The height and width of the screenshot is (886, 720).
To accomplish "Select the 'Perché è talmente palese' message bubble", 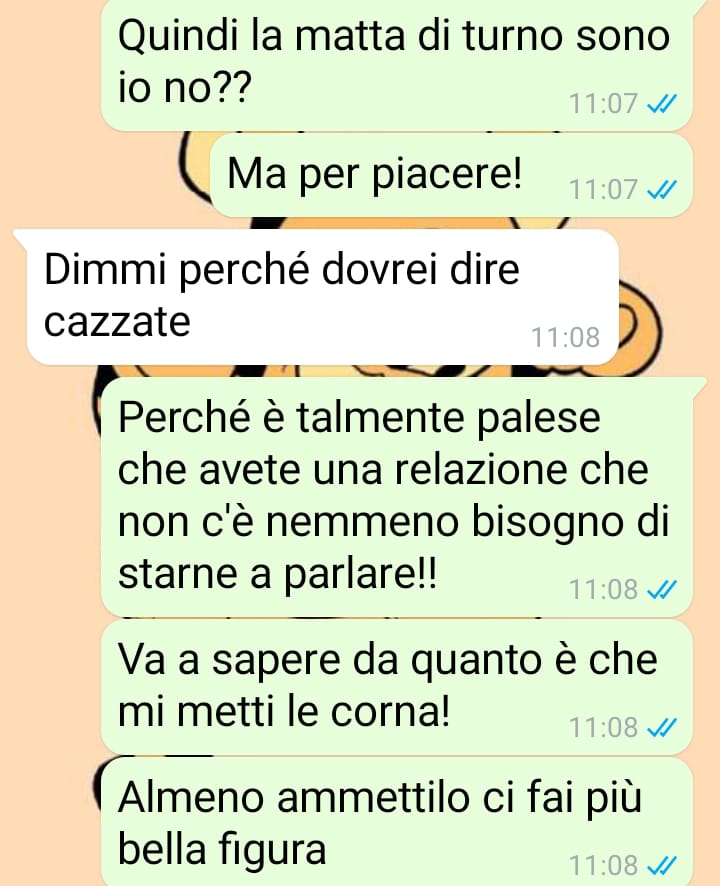I will 397,496.
